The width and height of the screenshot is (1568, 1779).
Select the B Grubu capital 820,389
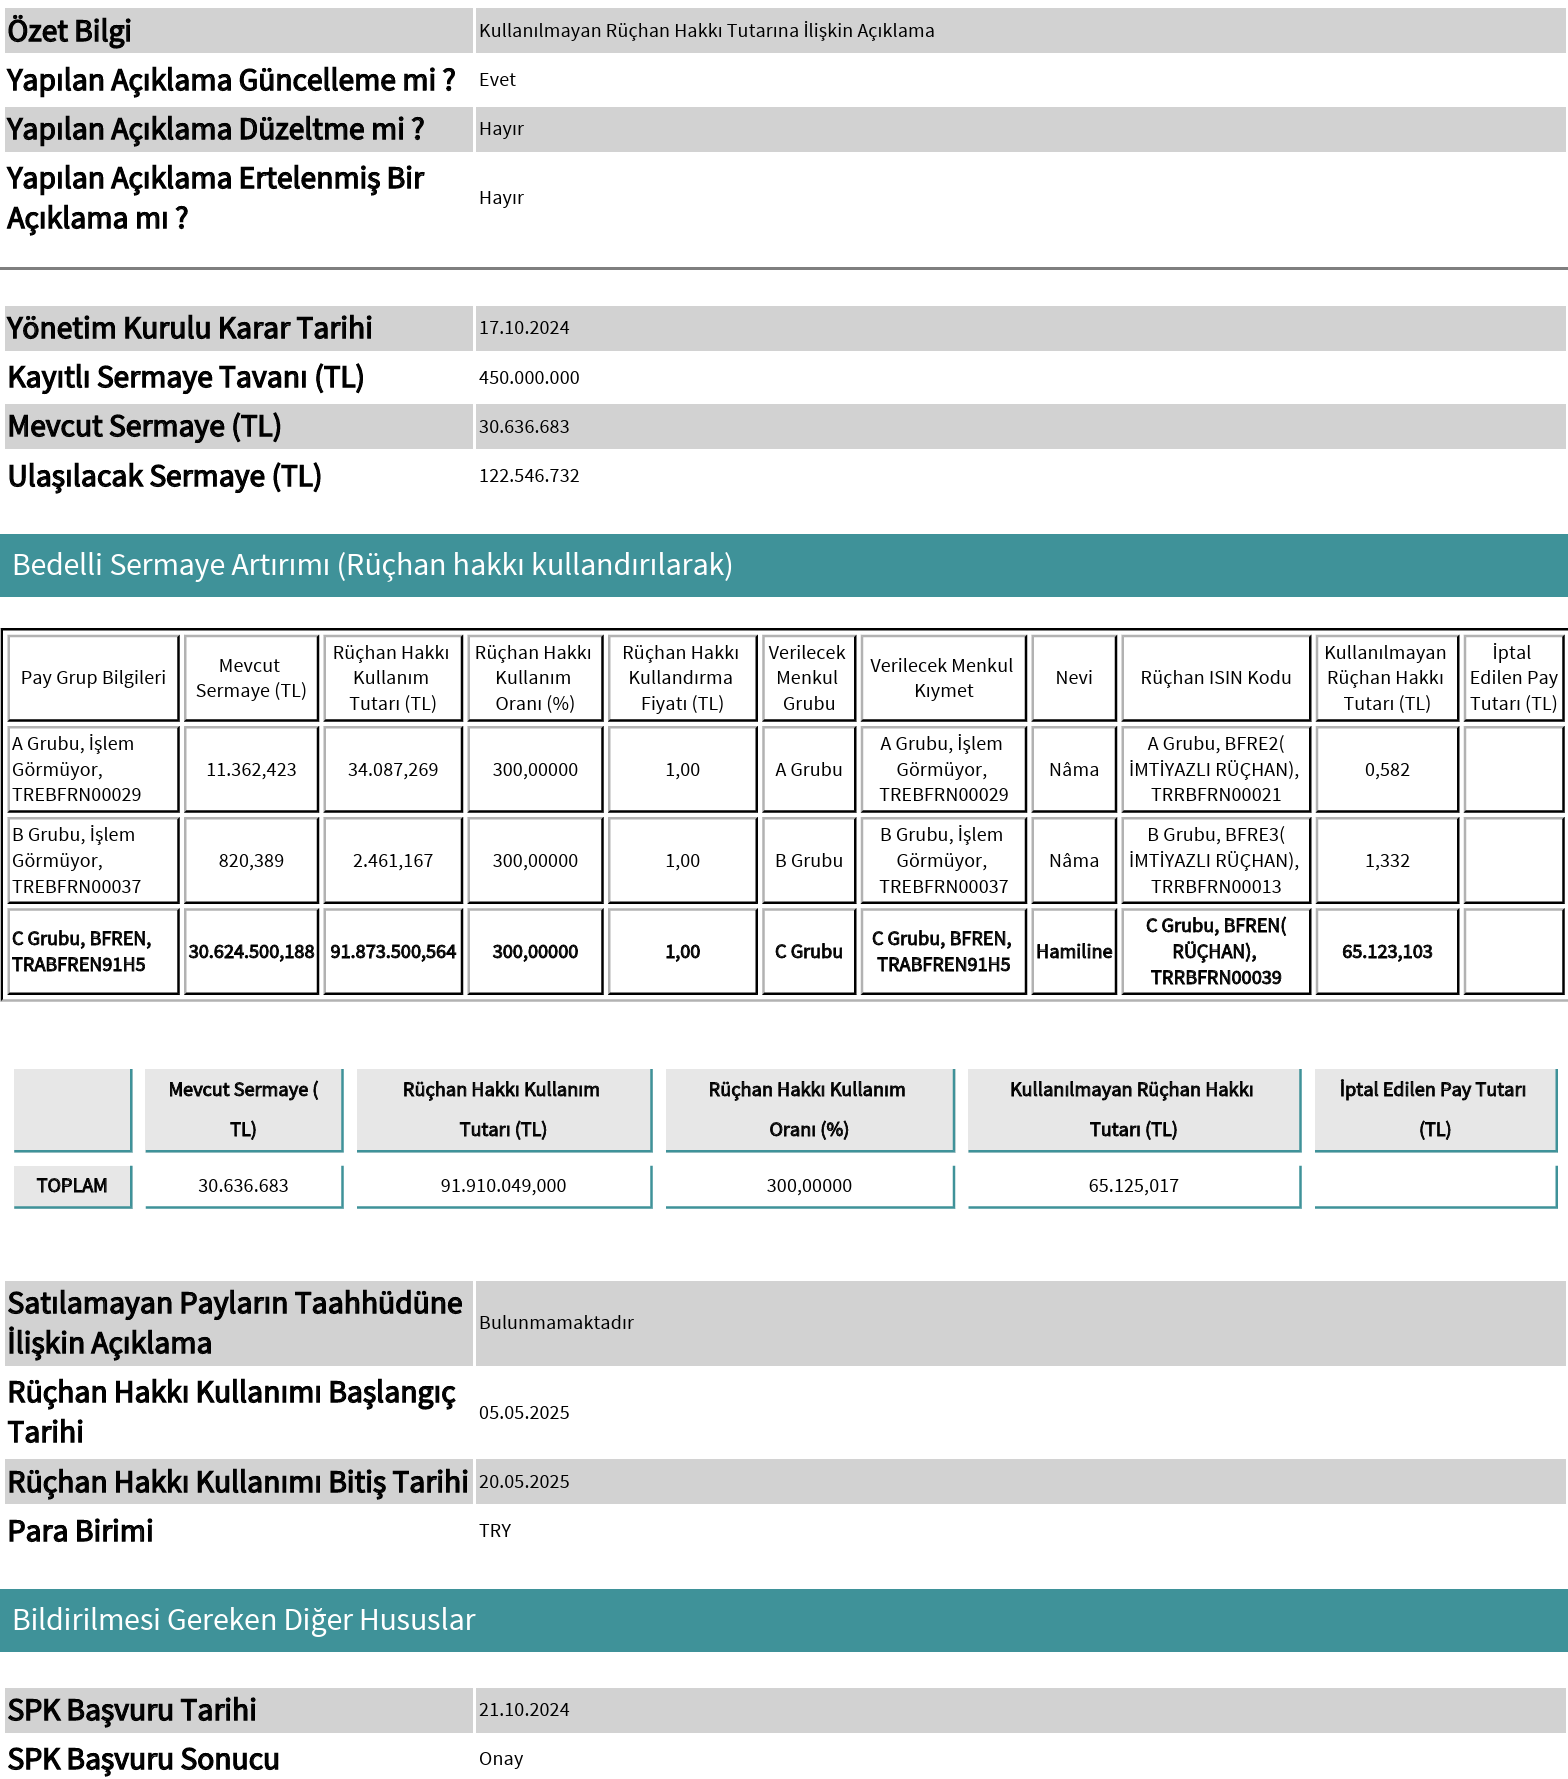pos(251,861)
